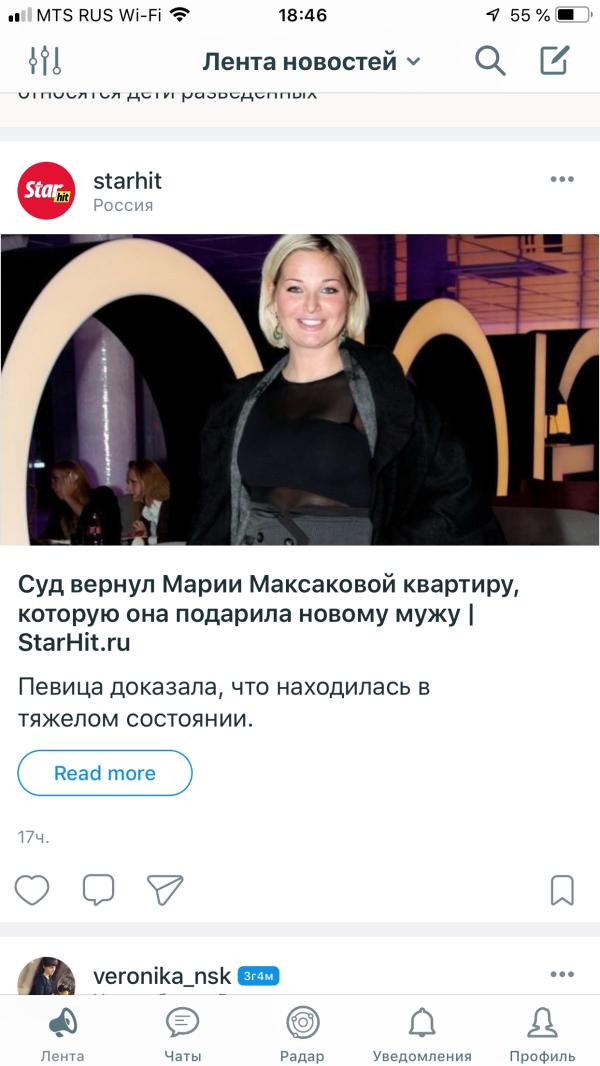Share the starhit post via paper plane
This screenshot has height=1066, width=600.
pos(165,890)
